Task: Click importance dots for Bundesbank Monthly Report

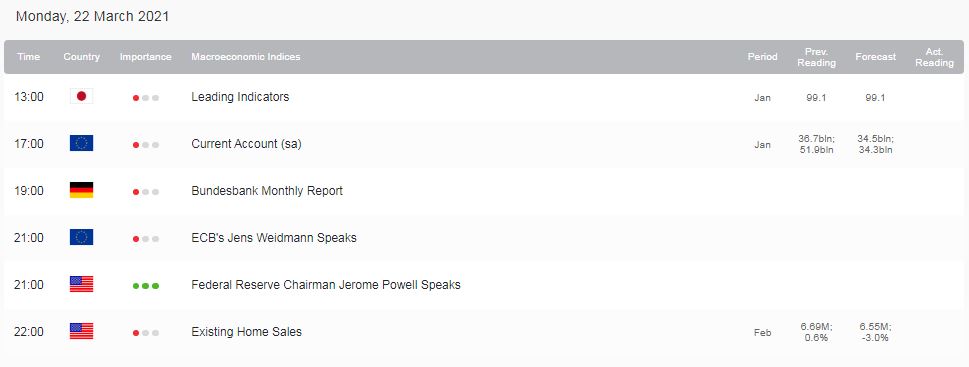Action: click(146, 192)
